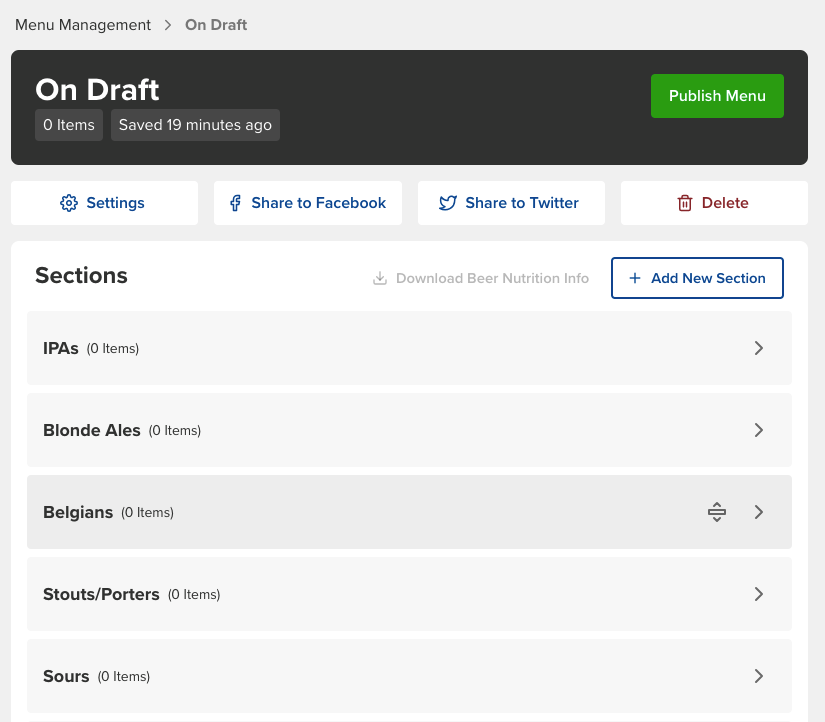Click the red trash can icon
The width and height of the screenshot is (825, 722).
pos(685,203)
